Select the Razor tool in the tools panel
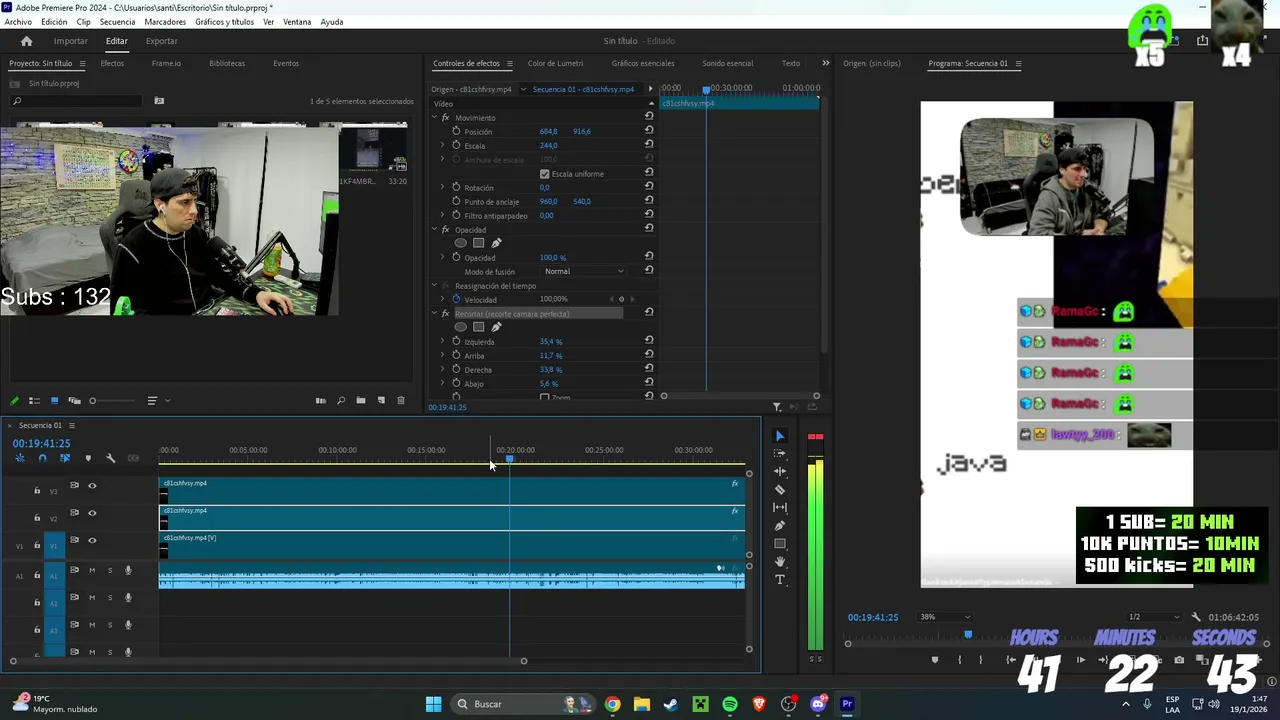The width and height of the screenshot is (1280, 720). coord(780,489)
